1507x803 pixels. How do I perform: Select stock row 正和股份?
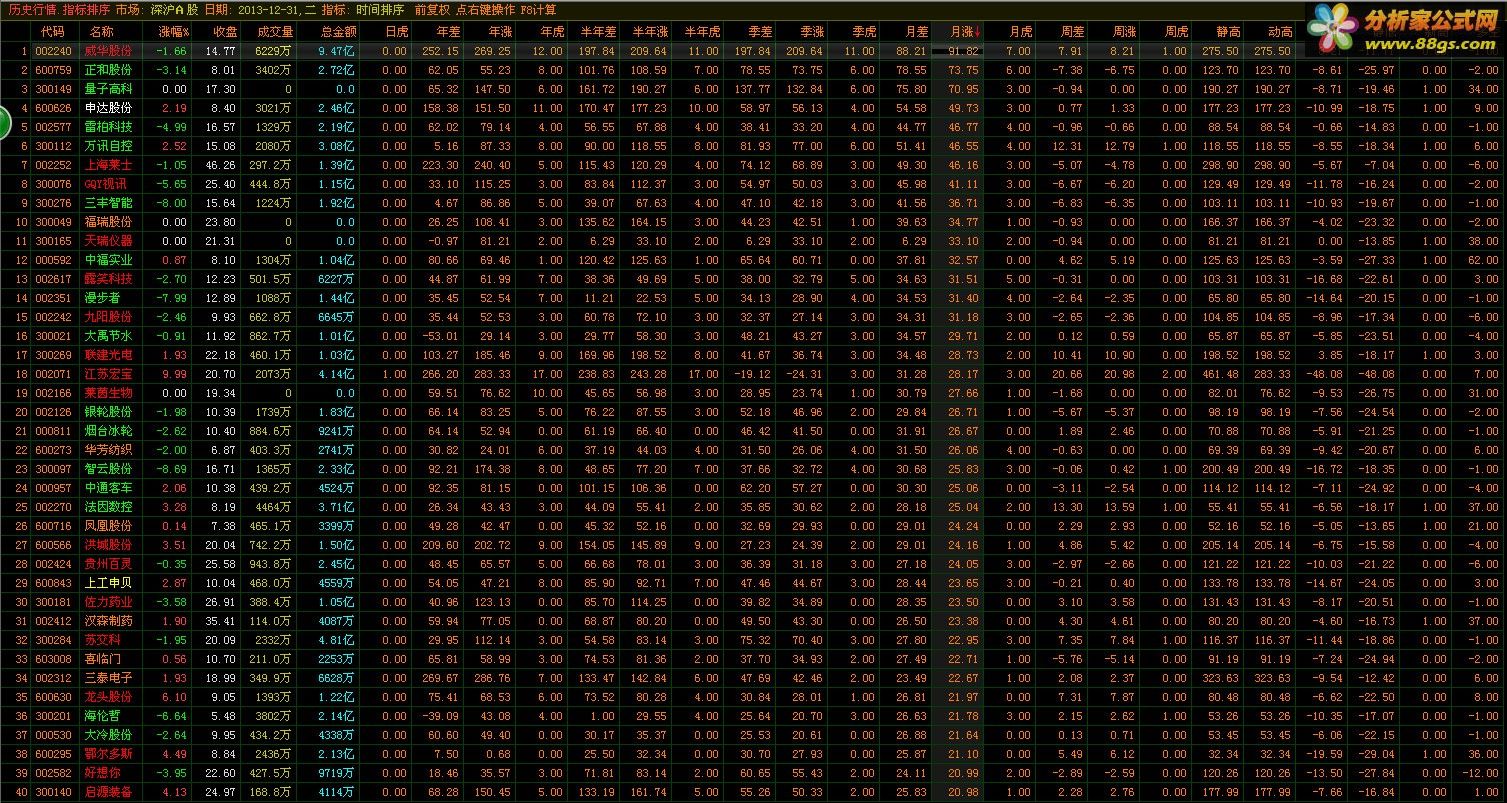(753, 70)
